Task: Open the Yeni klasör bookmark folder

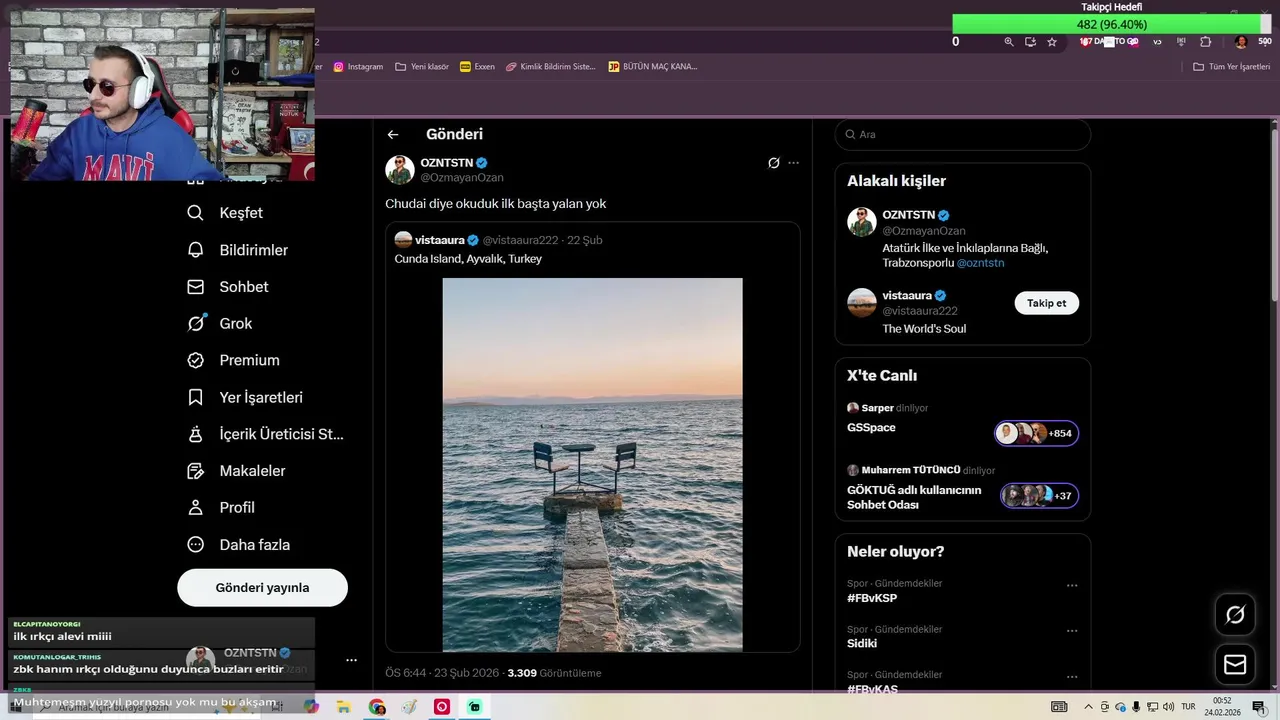Action: pos(422,67)
